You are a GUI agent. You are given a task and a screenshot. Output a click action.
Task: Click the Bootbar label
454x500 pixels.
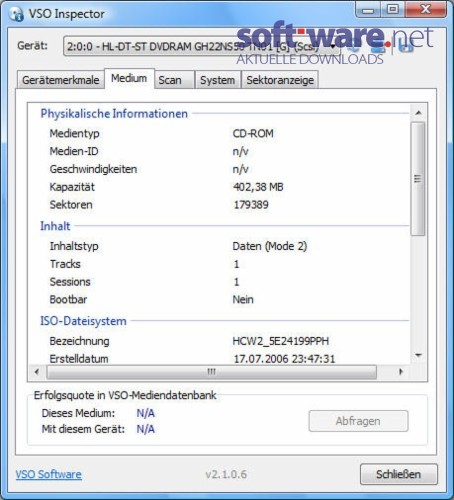pyautogui.click(x=68, y=299)
